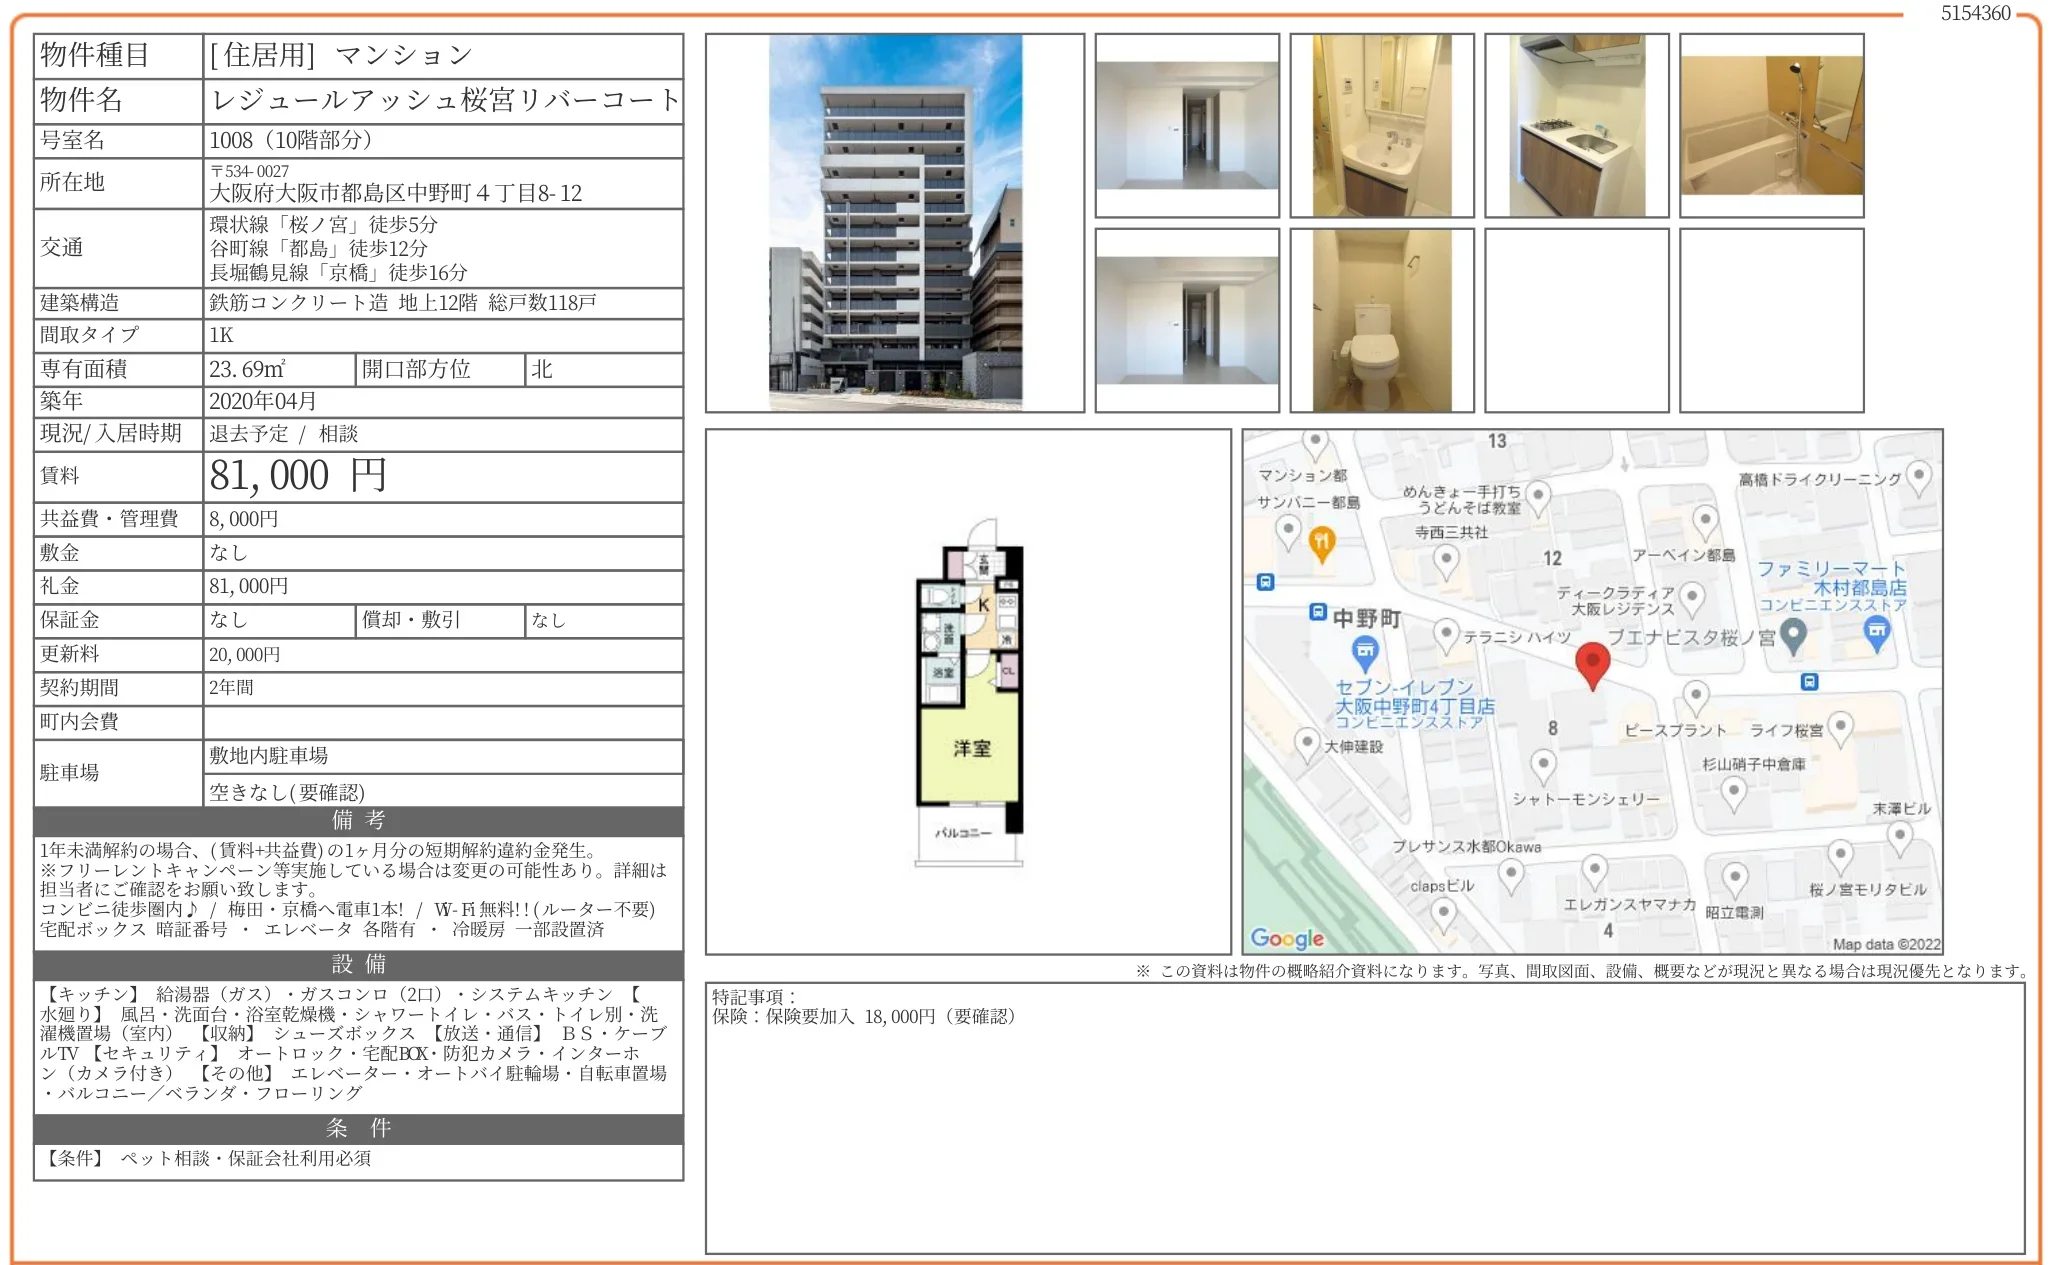Click the FamilyMart store map icon
The width and height of the screenshot is (2056, 1265).
(1877, 631)
